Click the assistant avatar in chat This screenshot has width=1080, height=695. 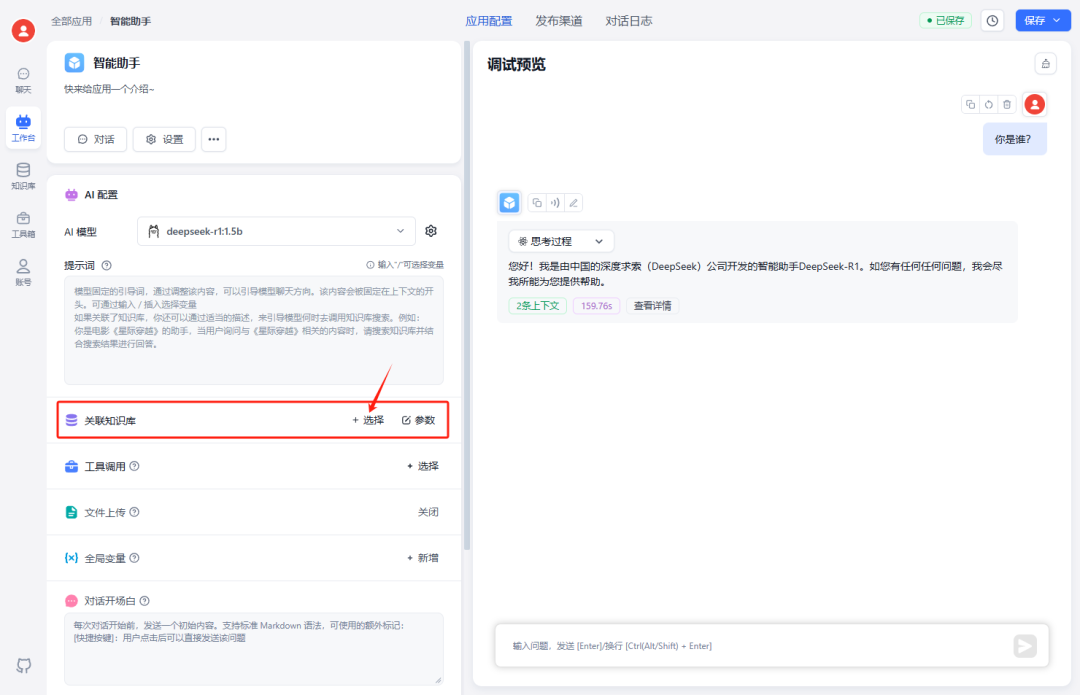[510, 203]
